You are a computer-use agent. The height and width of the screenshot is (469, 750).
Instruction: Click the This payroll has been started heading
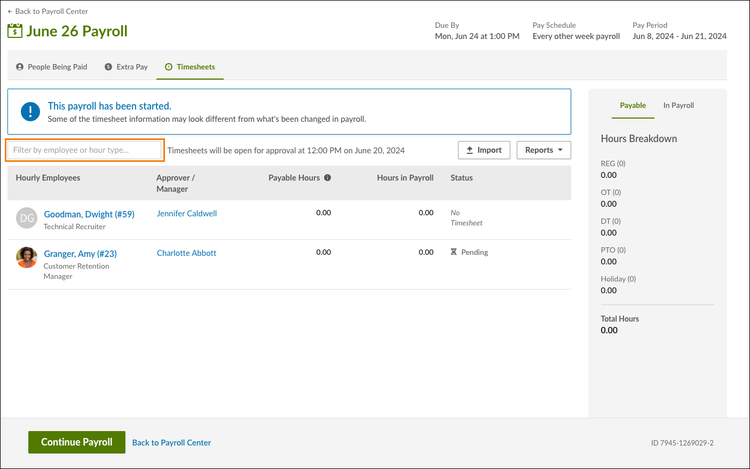point(110,106)
